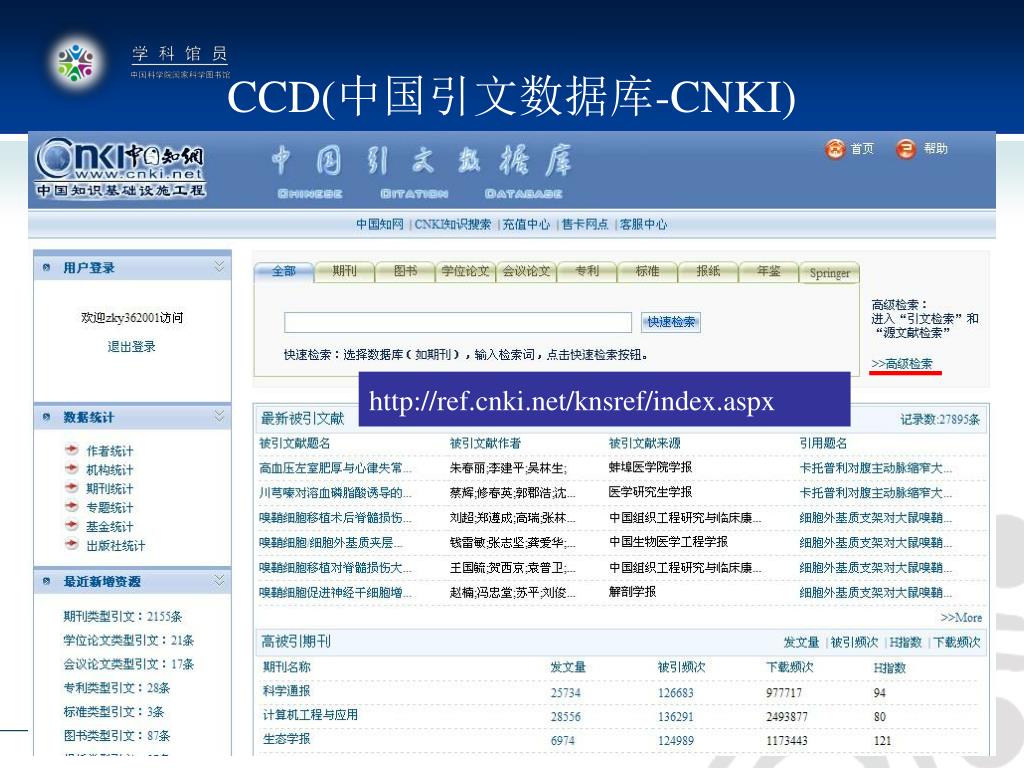
Task: Click the 期刊统计 arrow icon
Action: tap(72, 488)
